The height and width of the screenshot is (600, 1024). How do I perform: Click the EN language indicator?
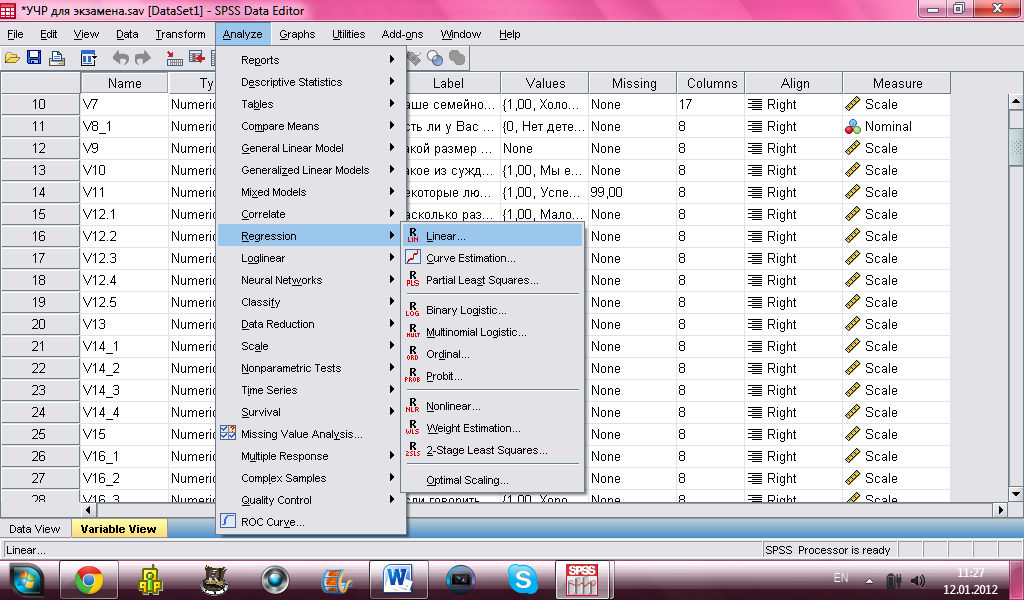pos(841,578)
